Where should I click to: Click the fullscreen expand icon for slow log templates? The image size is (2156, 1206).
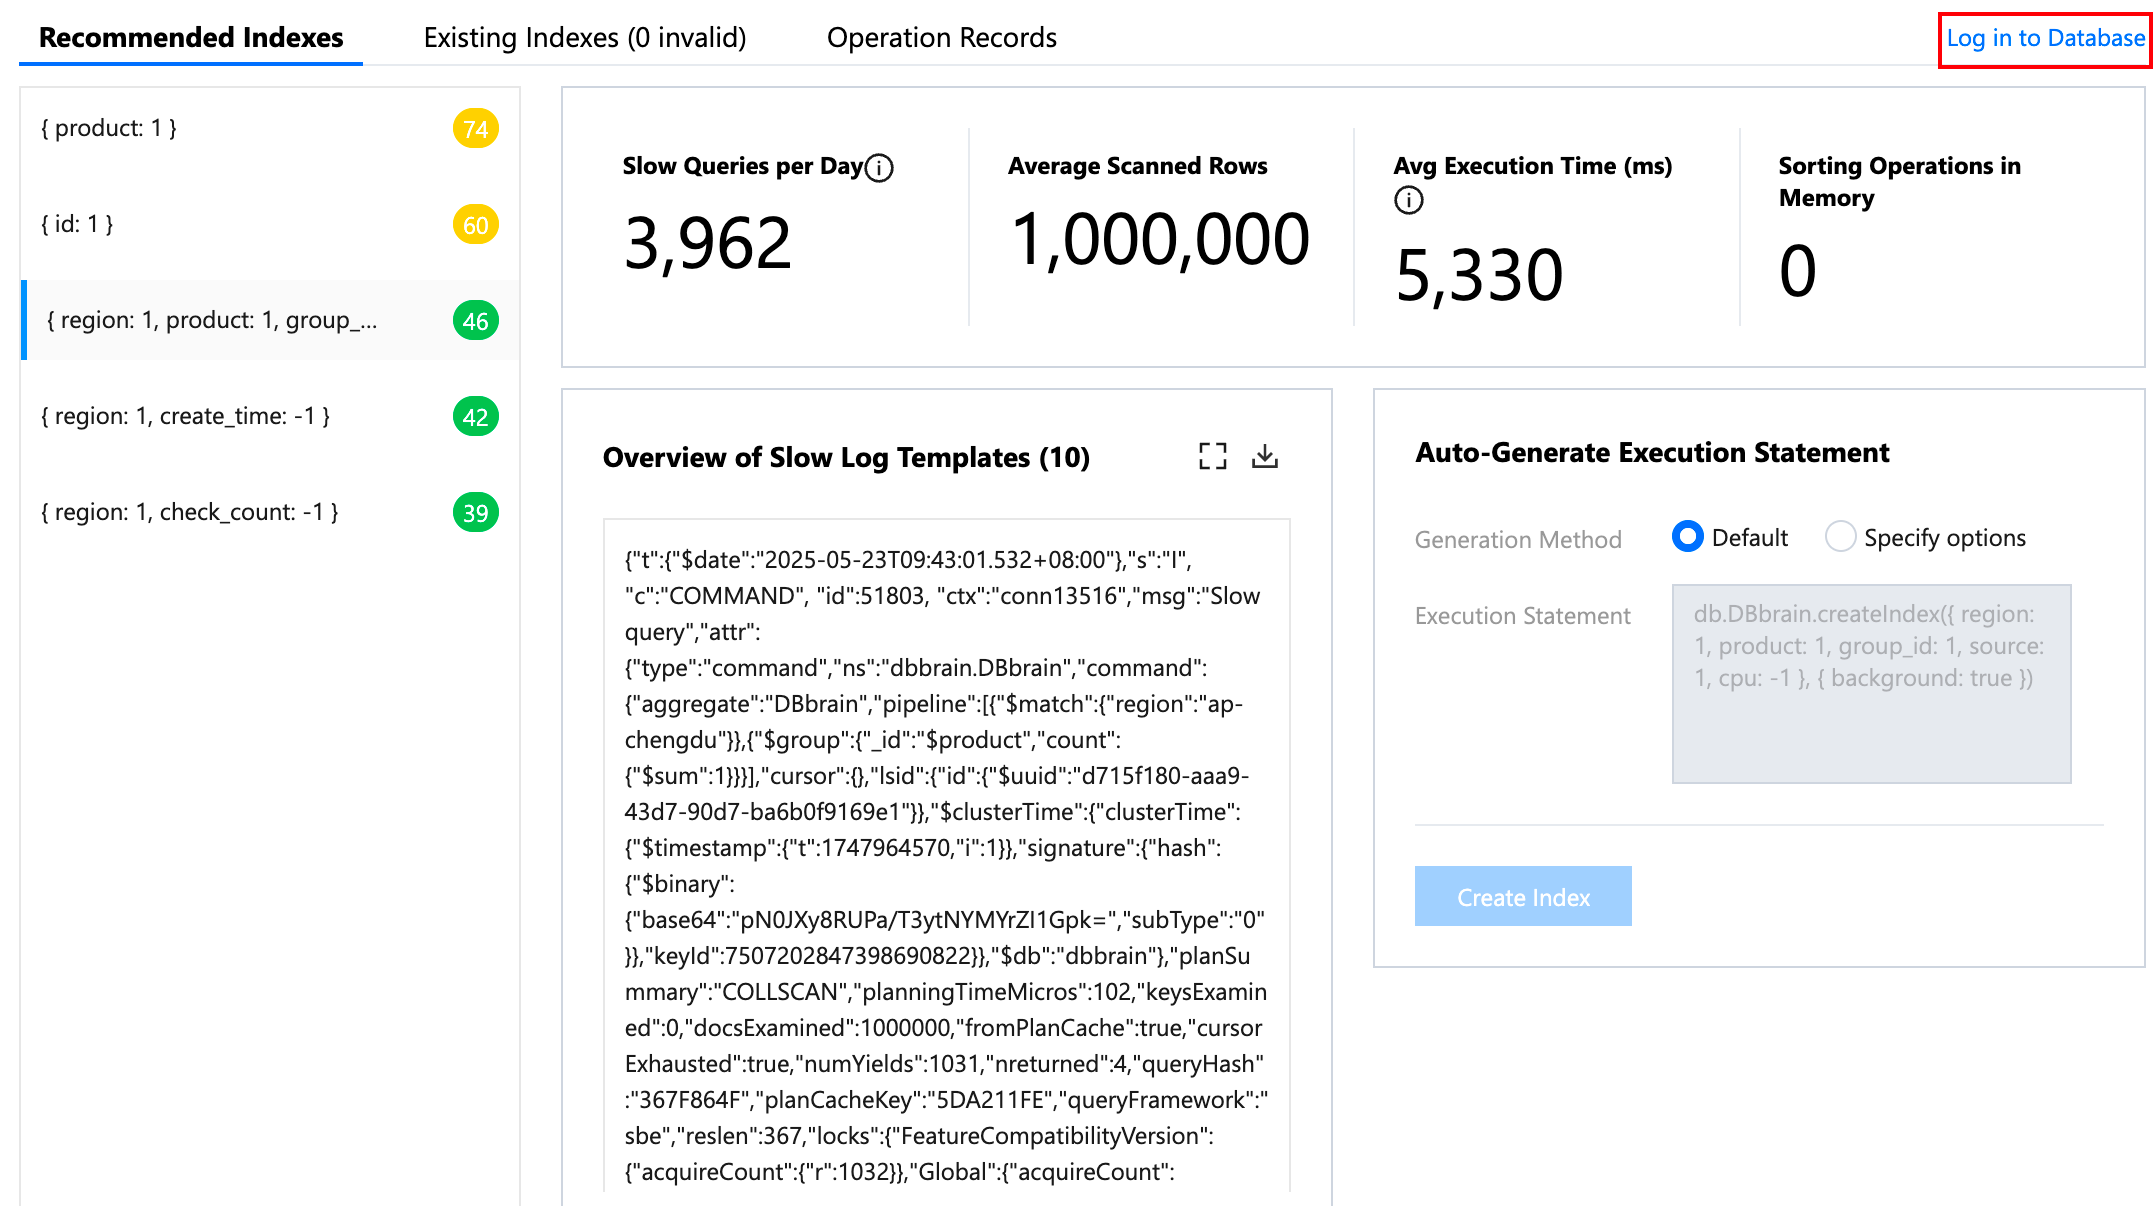point(1212,457)
